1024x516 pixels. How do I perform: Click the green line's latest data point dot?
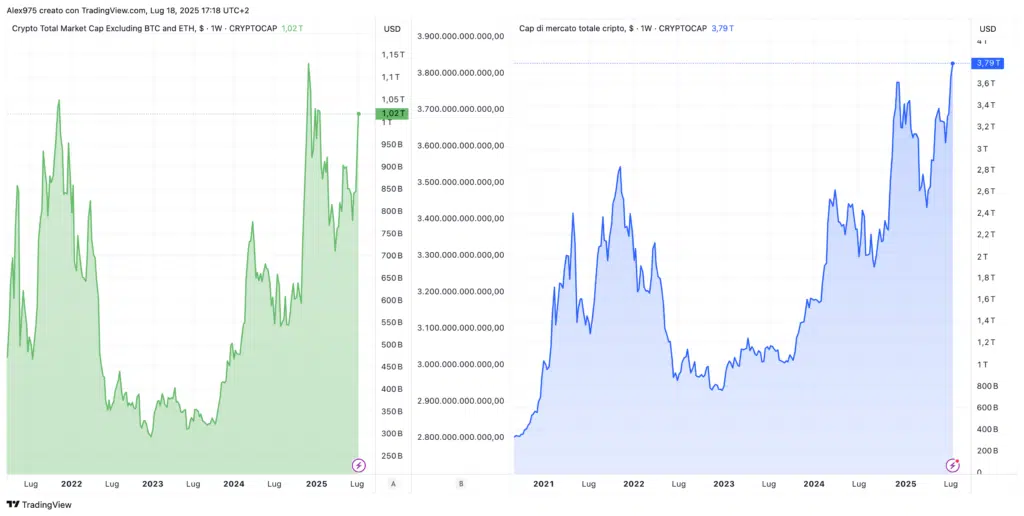[358, 114]
